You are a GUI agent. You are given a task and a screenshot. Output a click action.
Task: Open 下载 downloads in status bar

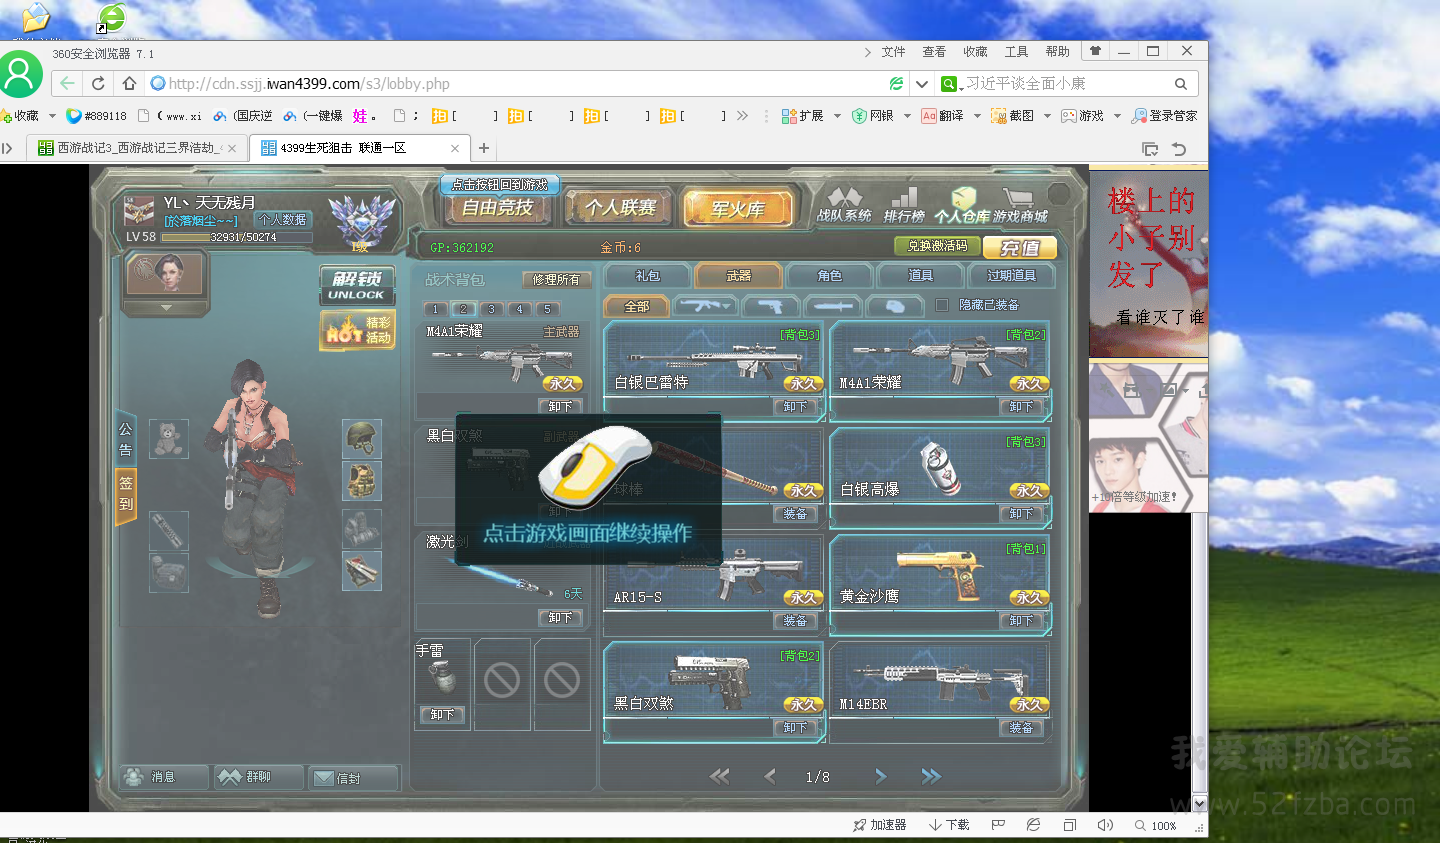click(949, 825)
